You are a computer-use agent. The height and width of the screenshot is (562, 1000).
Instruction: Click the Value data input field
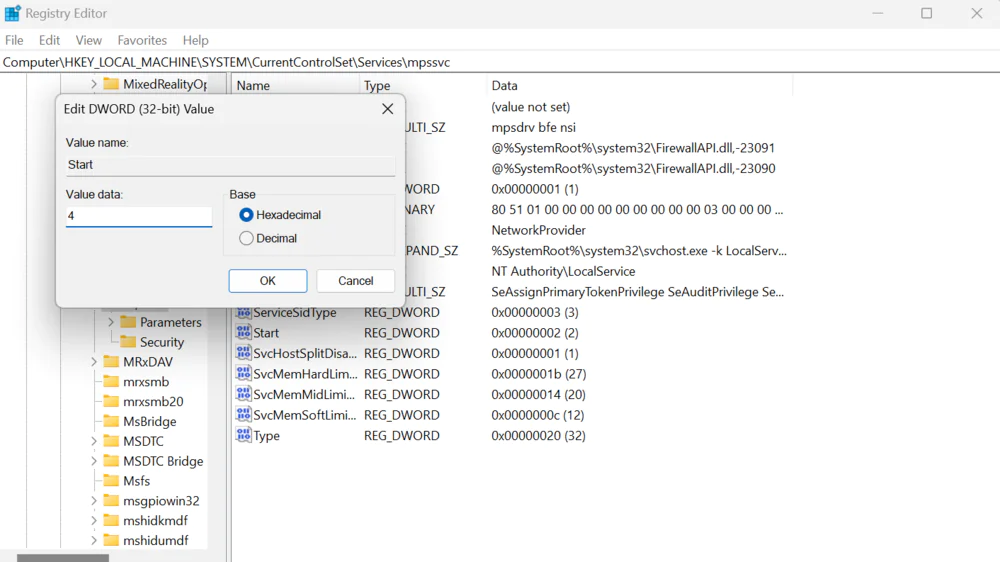(139, 216)
